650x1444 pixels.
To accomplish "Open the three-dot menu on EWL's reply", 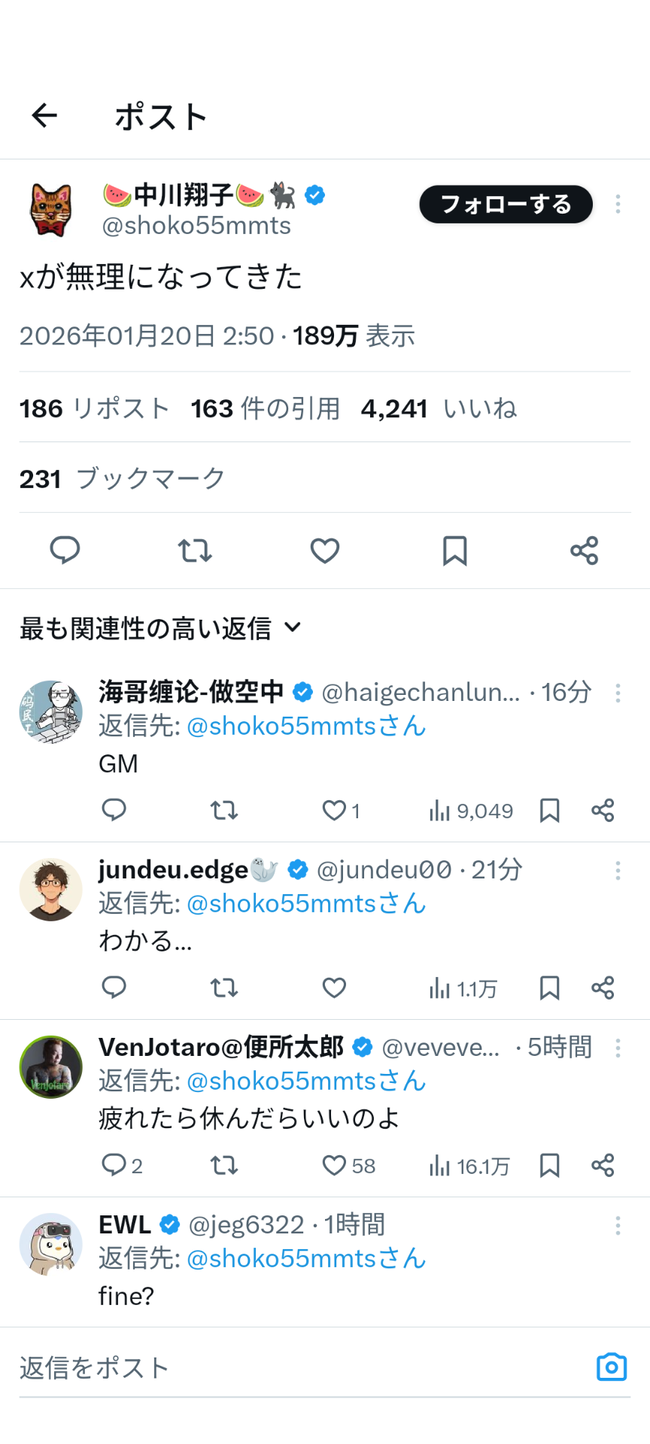I will 618,1224.
